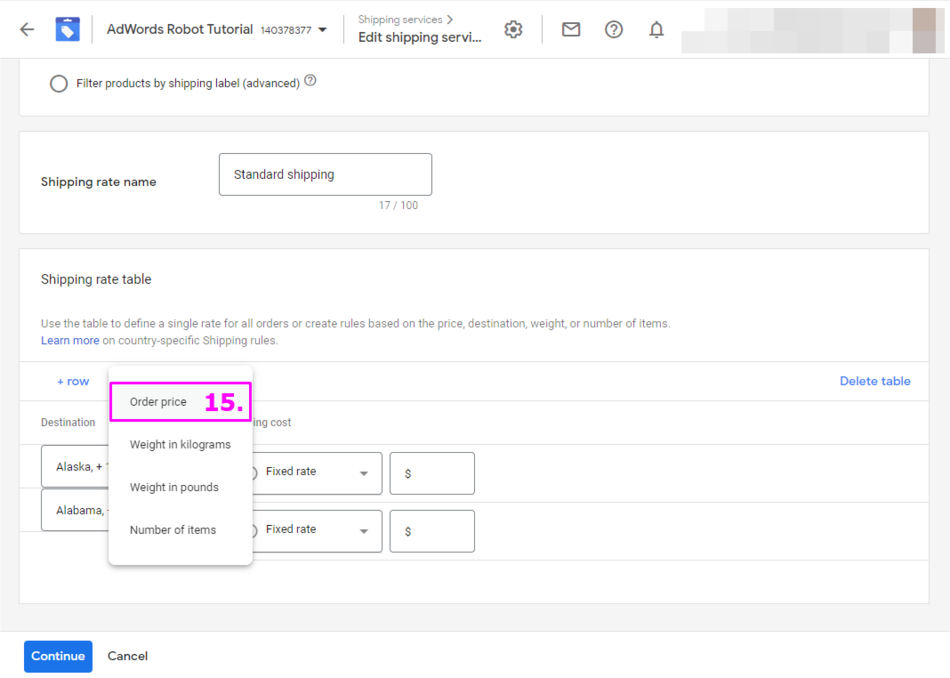Click the shipping label help info icon
Image resolution: width=950 pixels, height=678 pixels.
coord(310,81)
